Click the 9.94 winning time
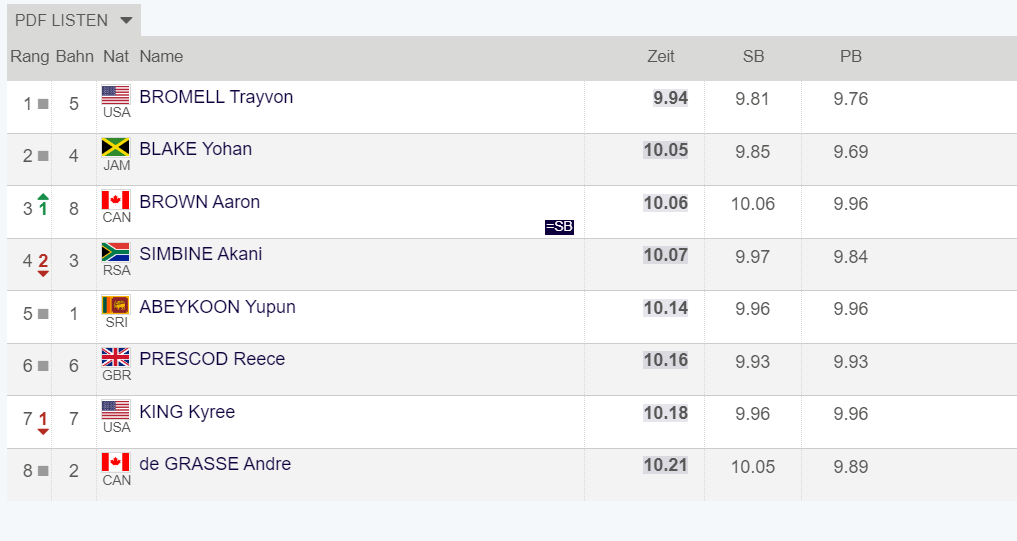Screen dimensions: 1017x541 coord(670,98)
